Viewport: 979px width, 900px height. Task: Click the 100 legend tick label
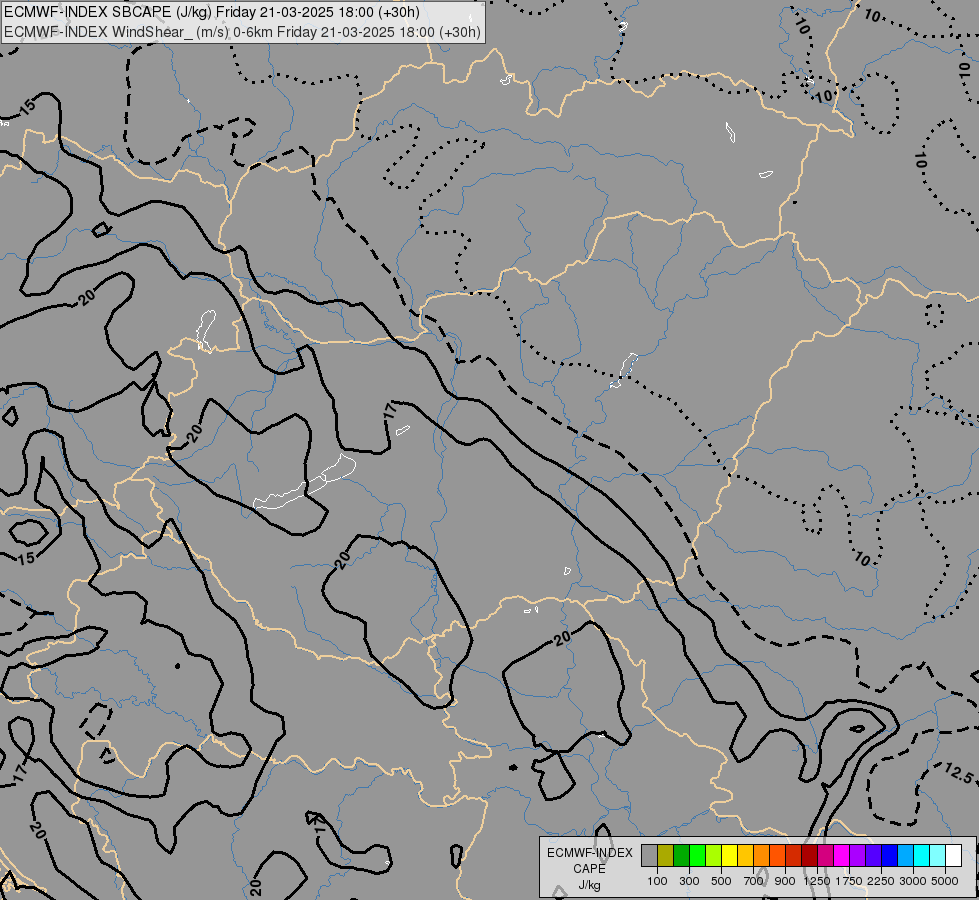click(x=657, y=881)
